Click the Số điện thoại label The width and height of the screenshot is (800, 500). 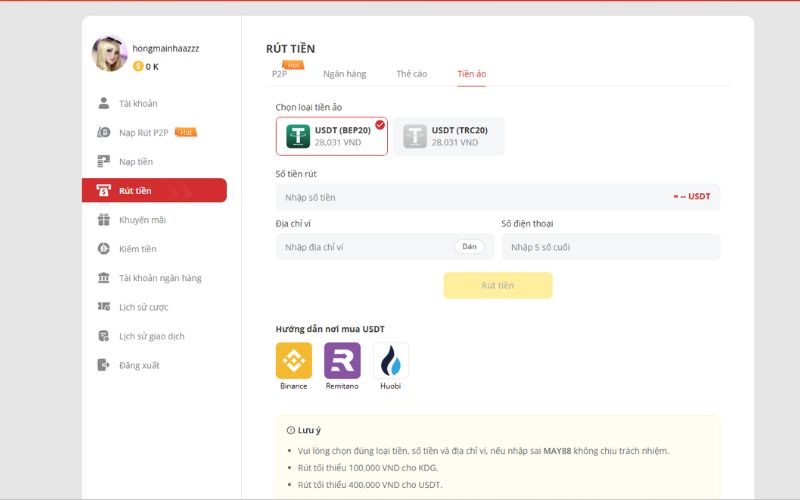[x=527, y=223]
